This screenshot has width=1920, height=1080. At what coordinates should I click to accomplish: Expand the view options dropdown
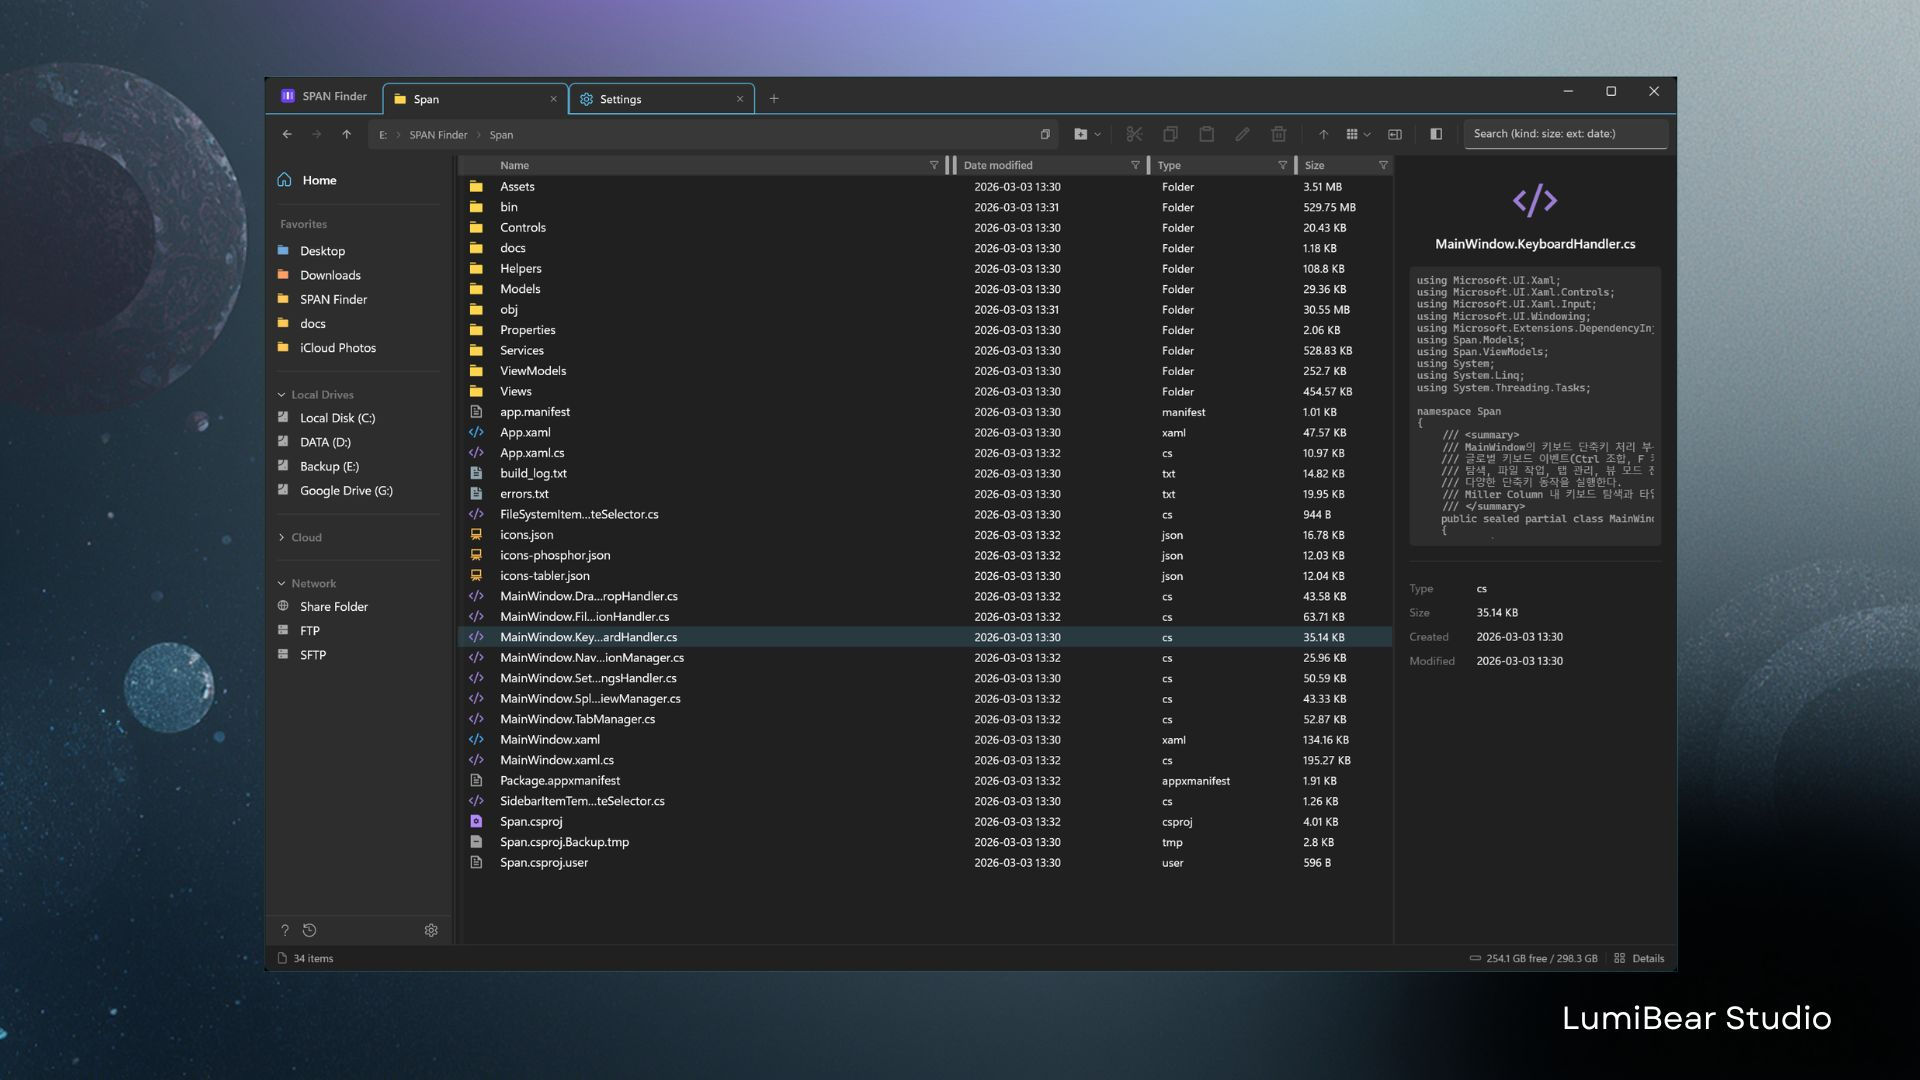click(x=1368, y=133)
